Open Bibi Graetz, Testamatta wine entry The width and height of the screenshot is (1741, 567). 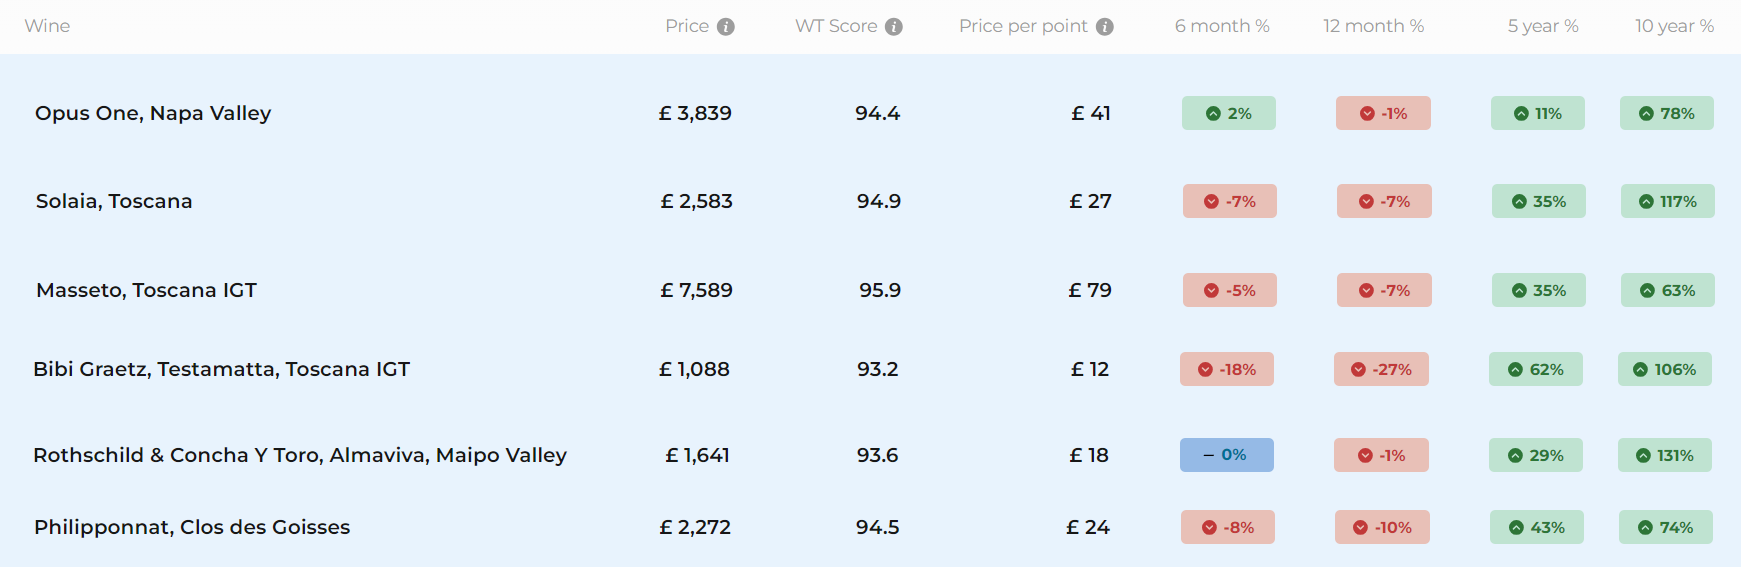[x=221, y=369]
